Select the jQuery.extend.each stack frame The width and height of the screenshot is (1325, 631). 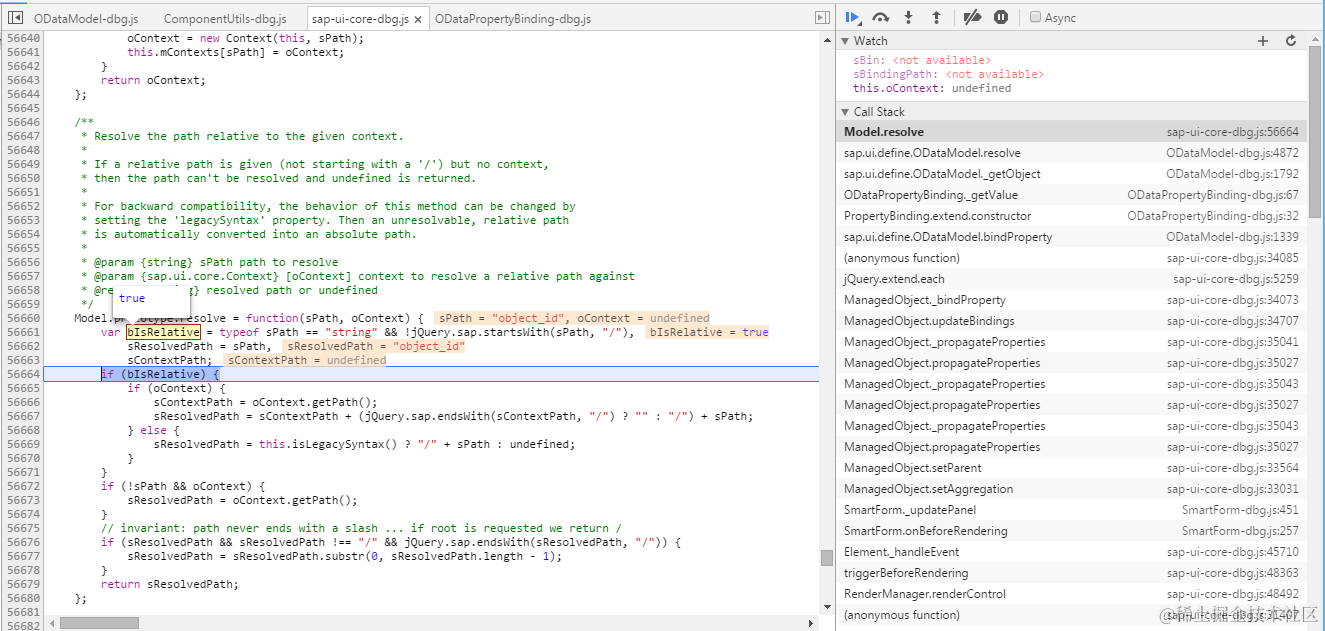(1071, 279)
